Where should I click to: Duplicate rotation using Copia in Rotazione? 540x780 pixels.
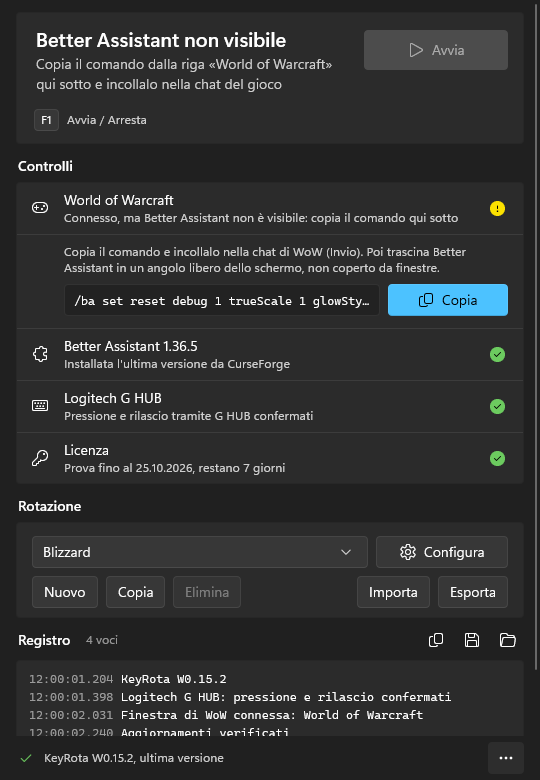pyautogui.click(x=135, y=592)
